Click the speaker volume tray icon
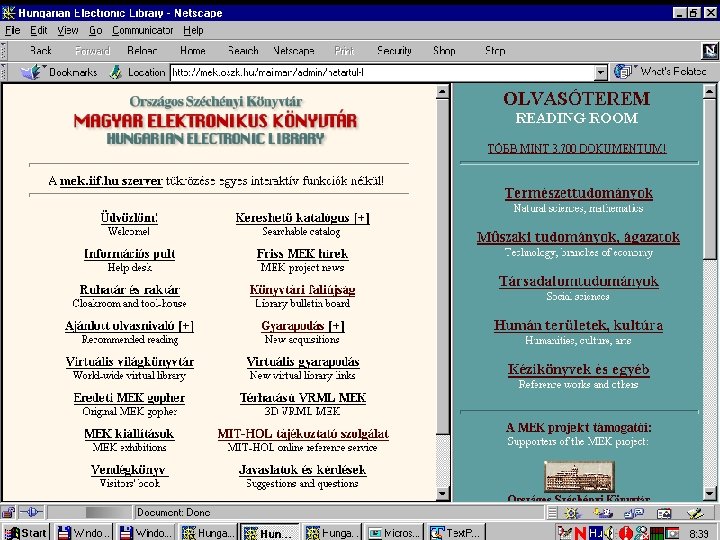This screenshot has width=720, height=540. (x=610, y=533)
